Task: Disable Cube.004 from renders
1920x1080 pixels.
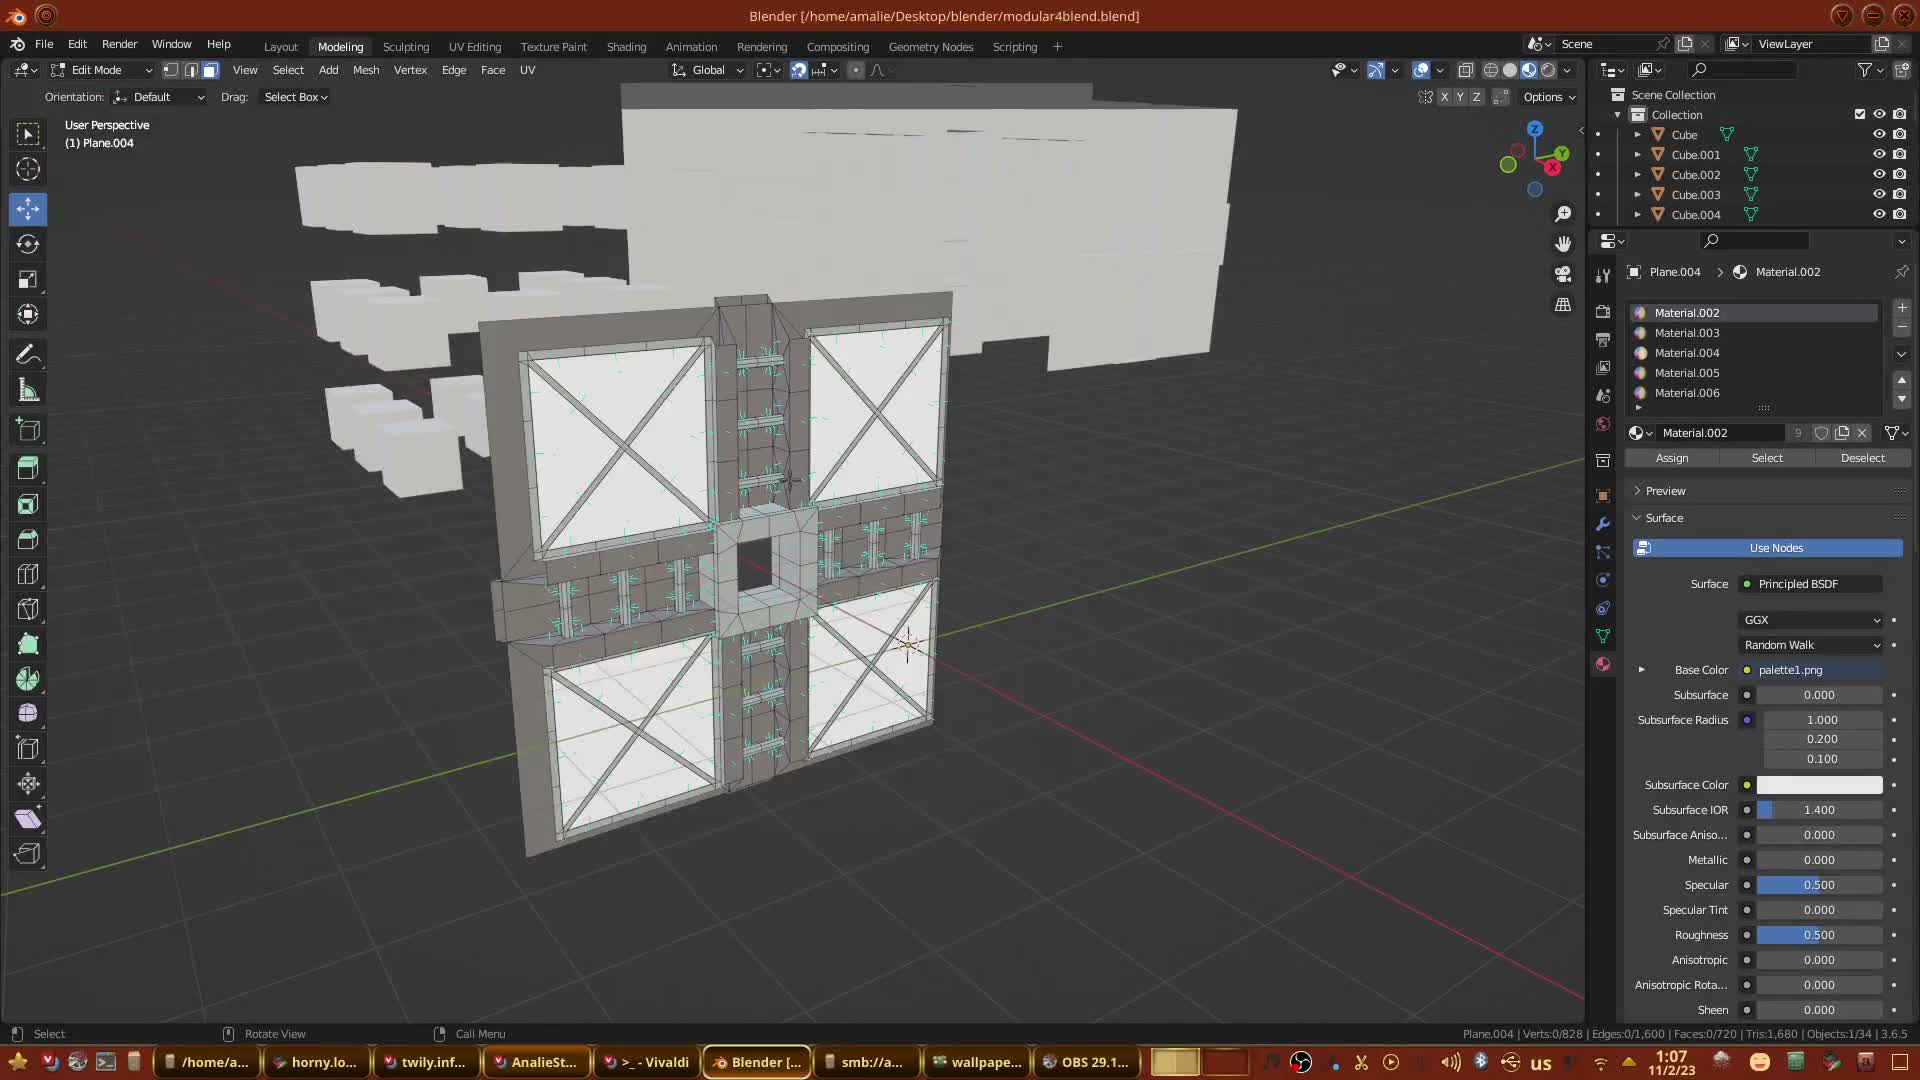Action: click(x=1899, y=214)
